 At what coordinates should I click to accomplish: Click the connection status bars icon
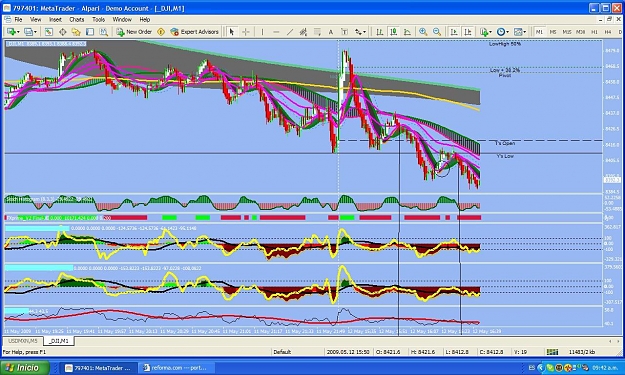click(552, 352)
